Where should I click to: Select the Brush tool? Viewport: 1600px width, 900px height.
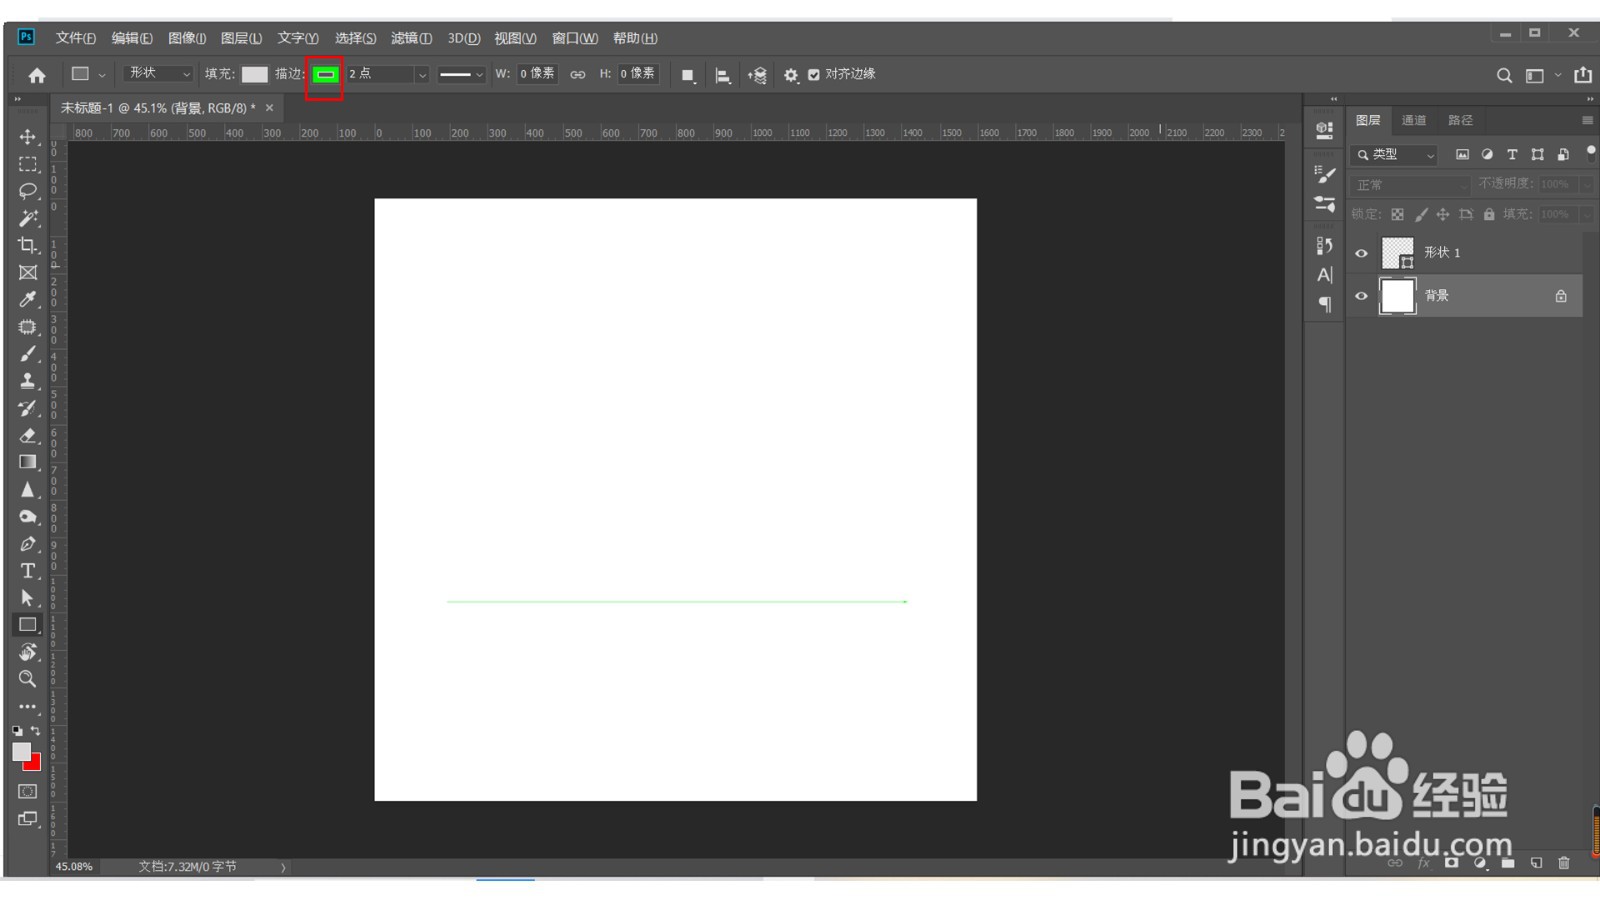pyautogui.click(x=28, y=354)
